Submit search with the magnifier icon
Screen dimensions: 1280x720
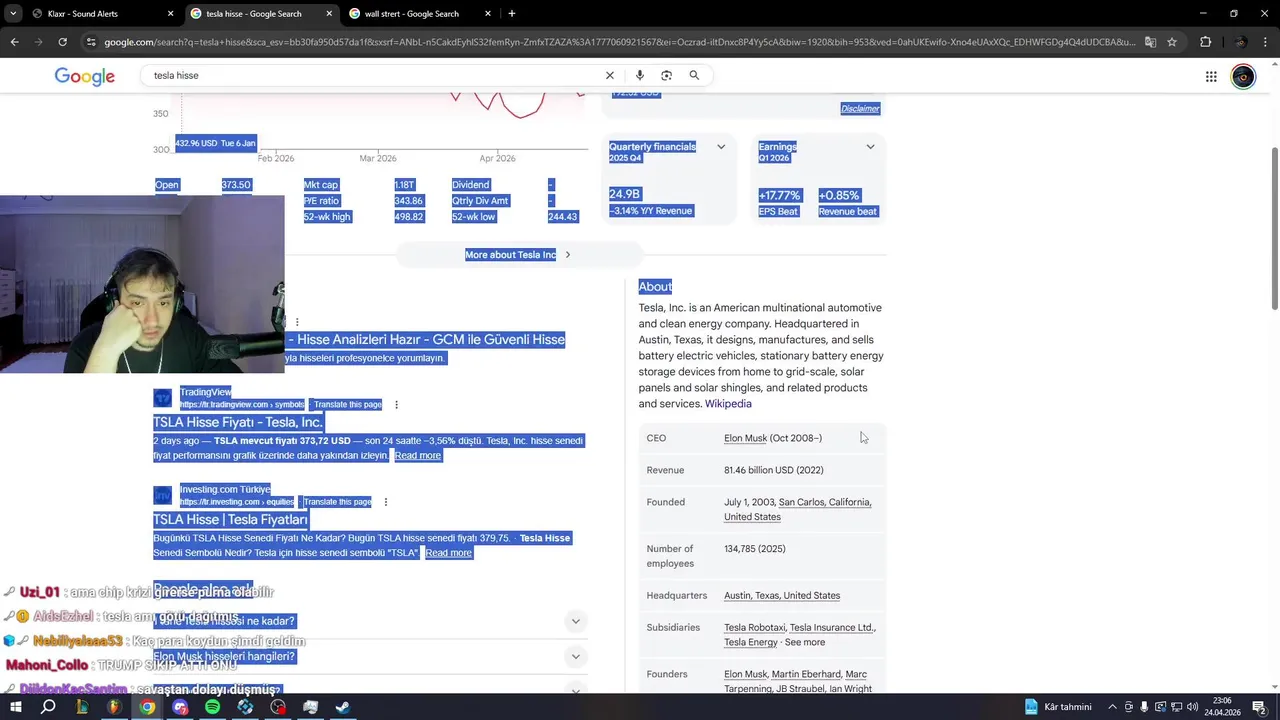pos(694,75)
